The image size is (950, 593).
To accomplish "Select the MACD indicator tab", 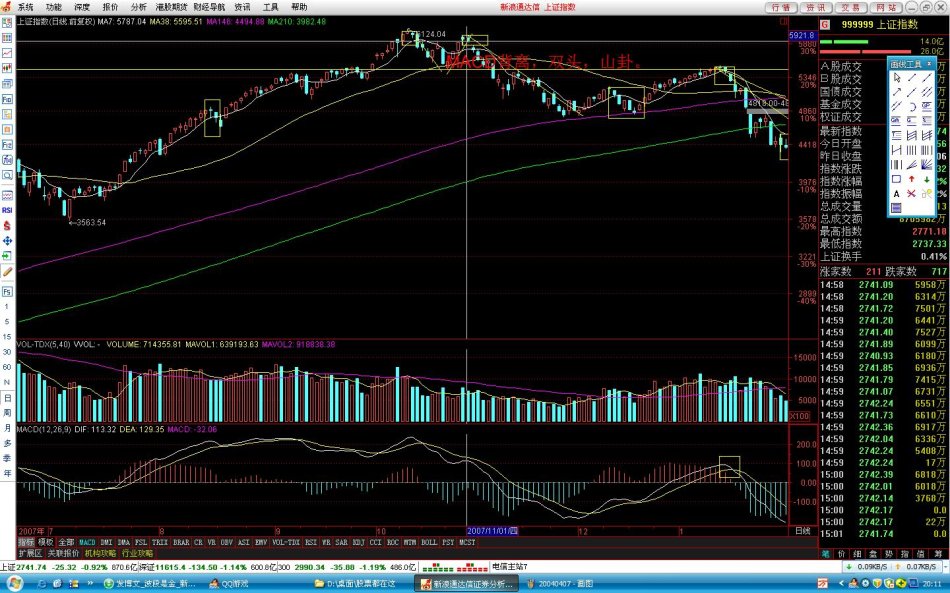I will click(x=87, y=542).
